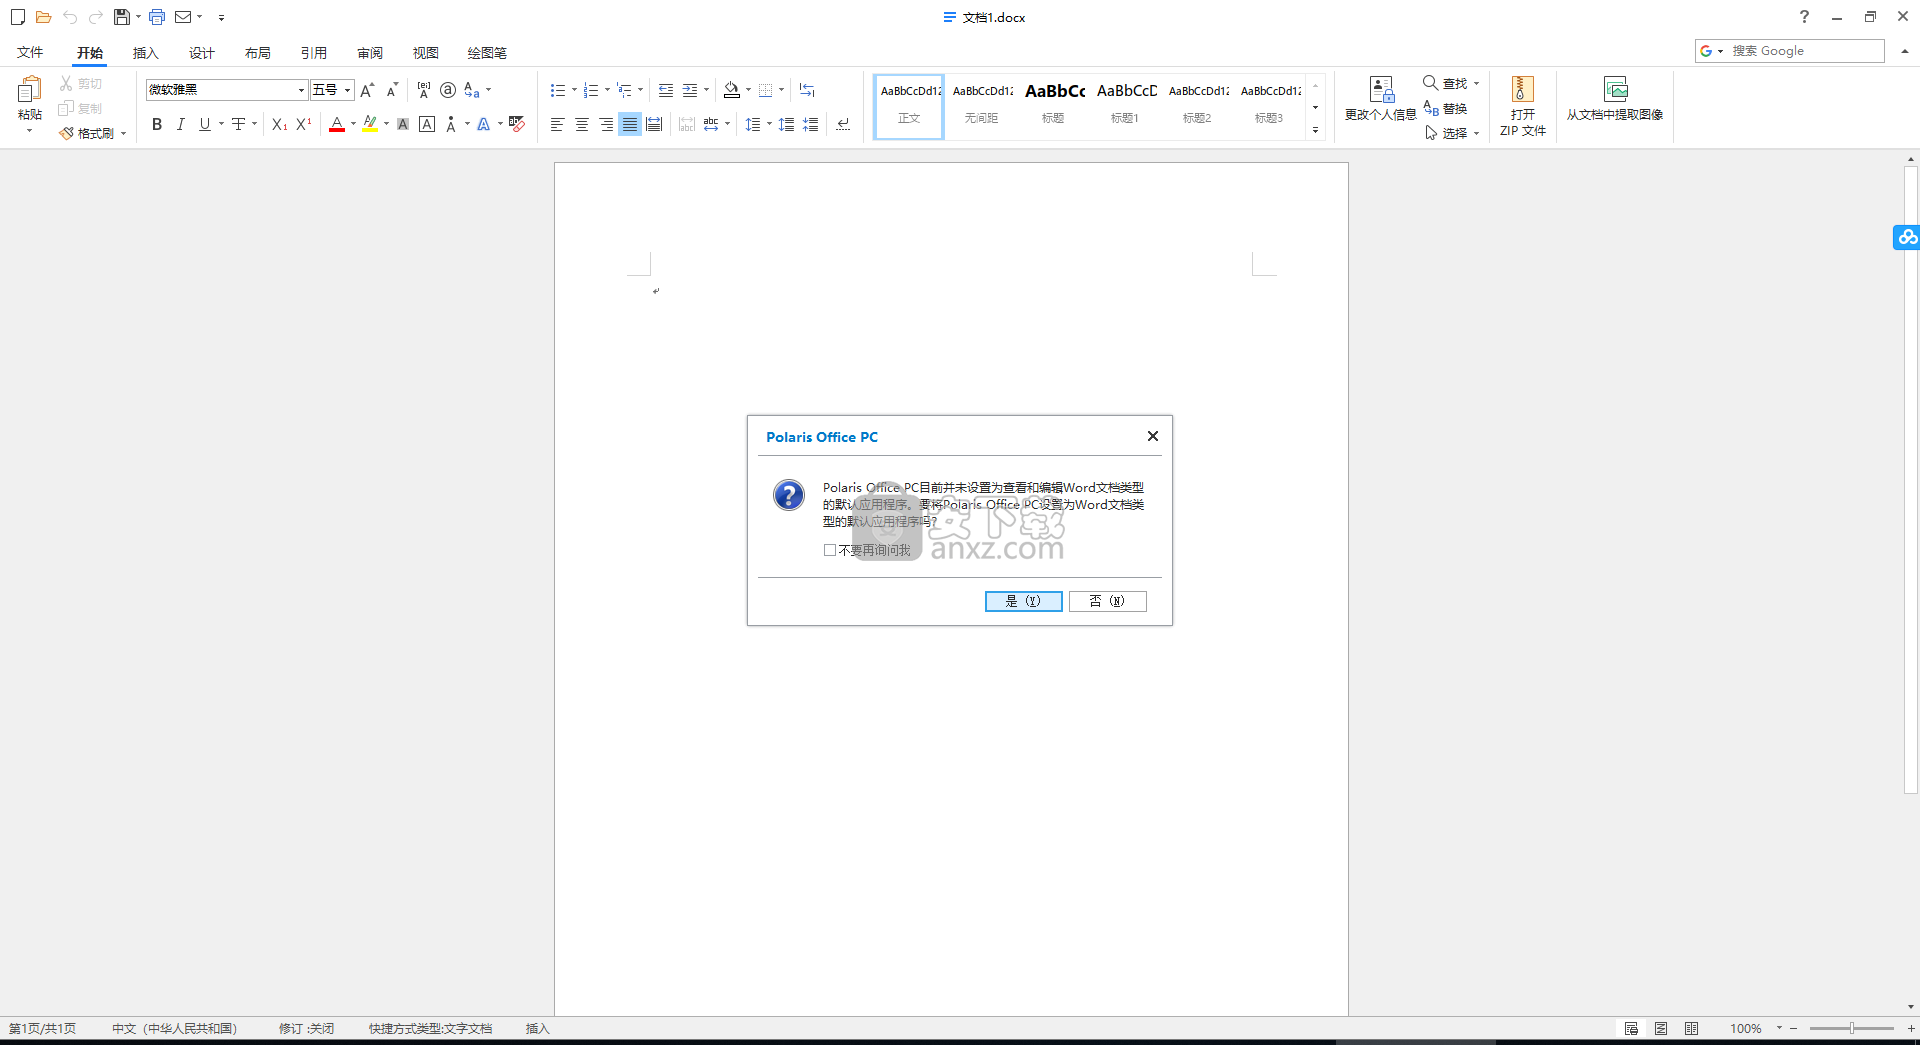Click the distributed alignment icon
The image size is (1920, 1045).
(654, 124)
